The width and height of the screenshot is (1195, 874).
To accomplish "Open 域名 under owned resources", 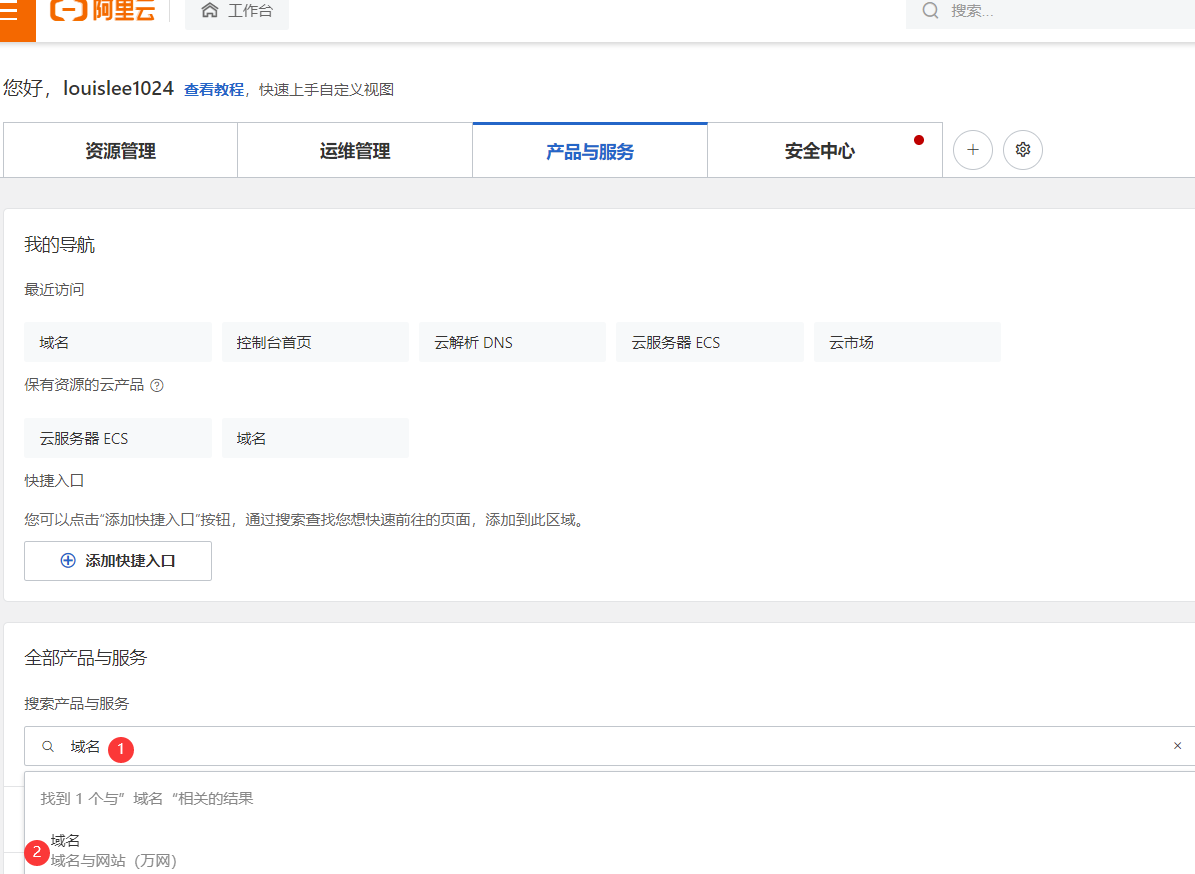I will tap(316, 438).
